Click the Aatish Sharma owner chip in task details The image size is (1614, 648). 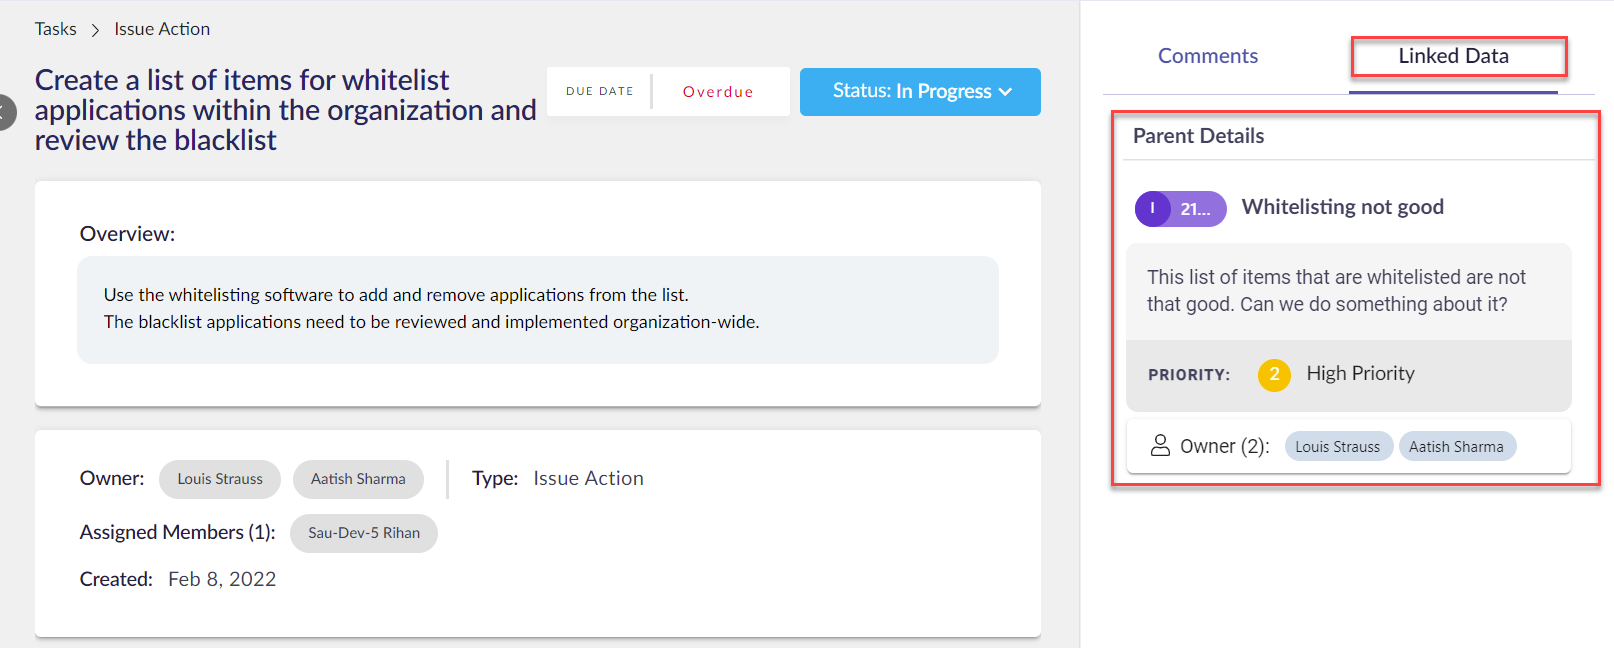tap(358, 479)
